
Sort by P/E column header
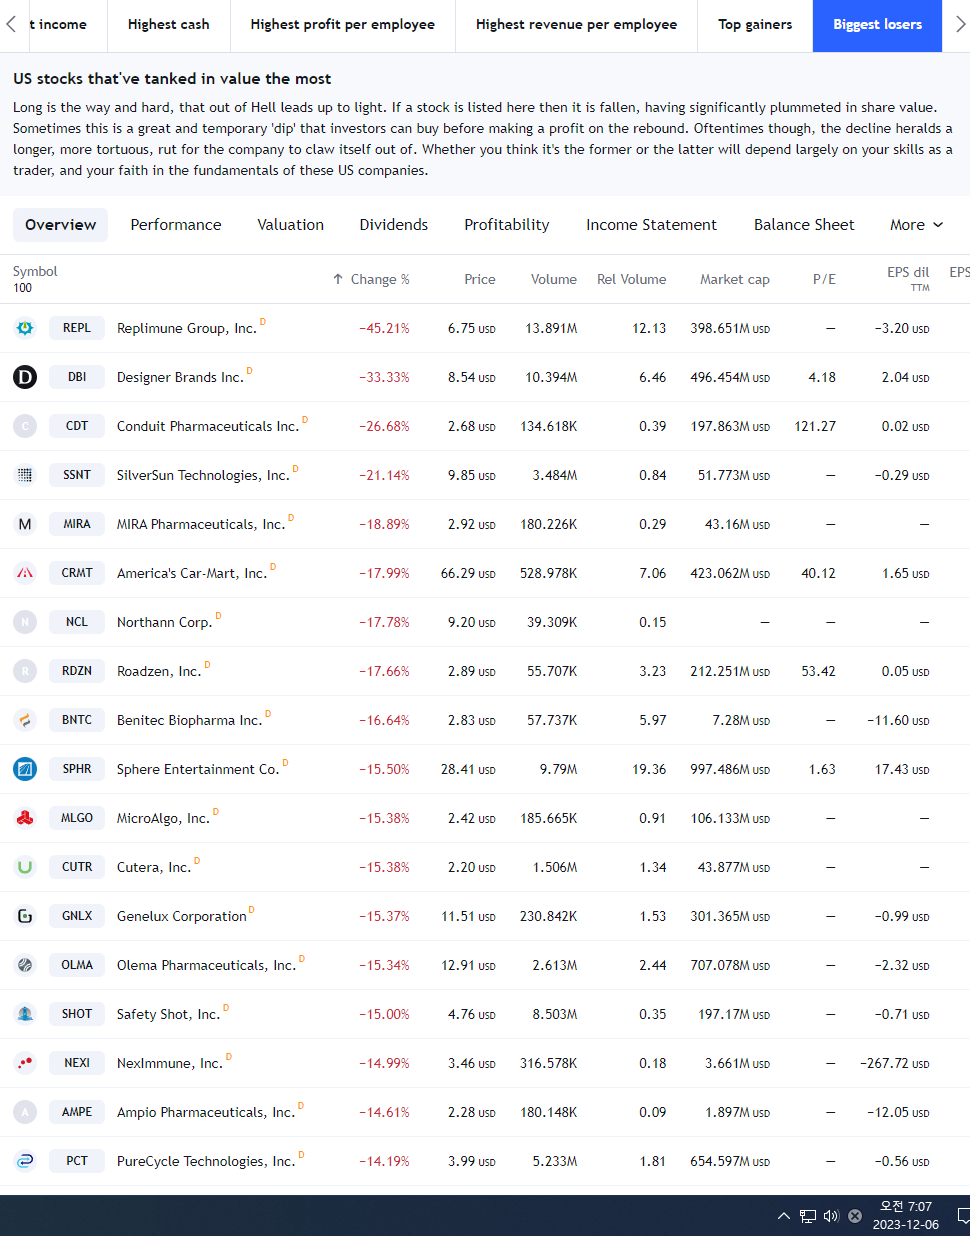[824, 279]
